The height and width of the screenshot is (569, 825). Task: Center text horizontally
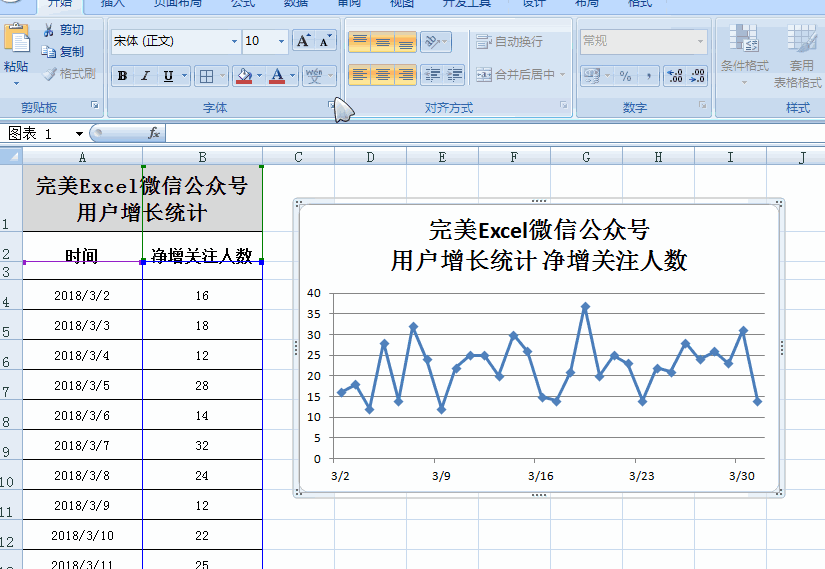click(383, 75)
